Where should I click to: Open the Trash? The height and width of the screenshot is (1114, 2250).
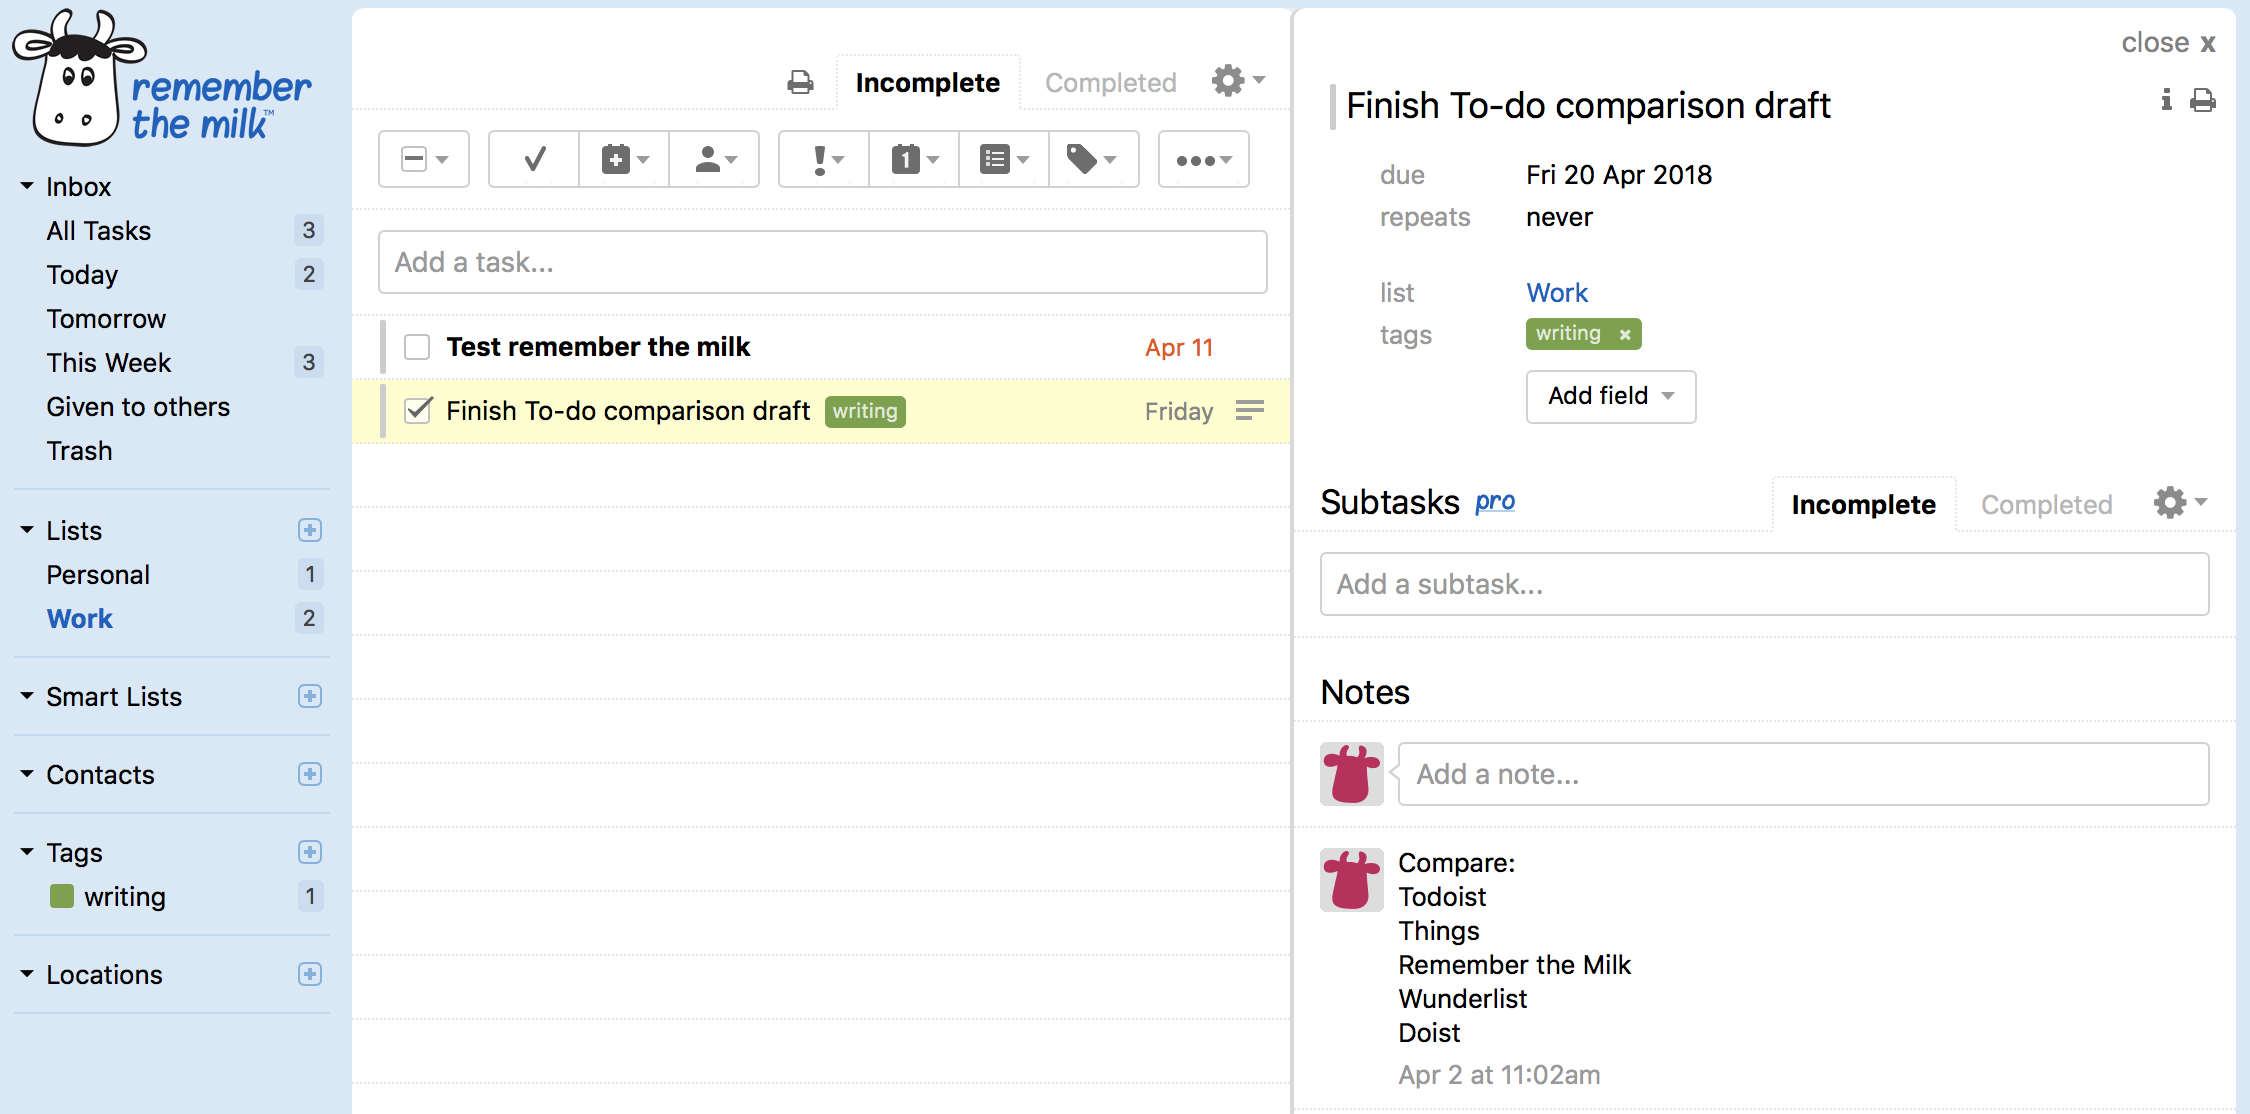coord(79,451)
